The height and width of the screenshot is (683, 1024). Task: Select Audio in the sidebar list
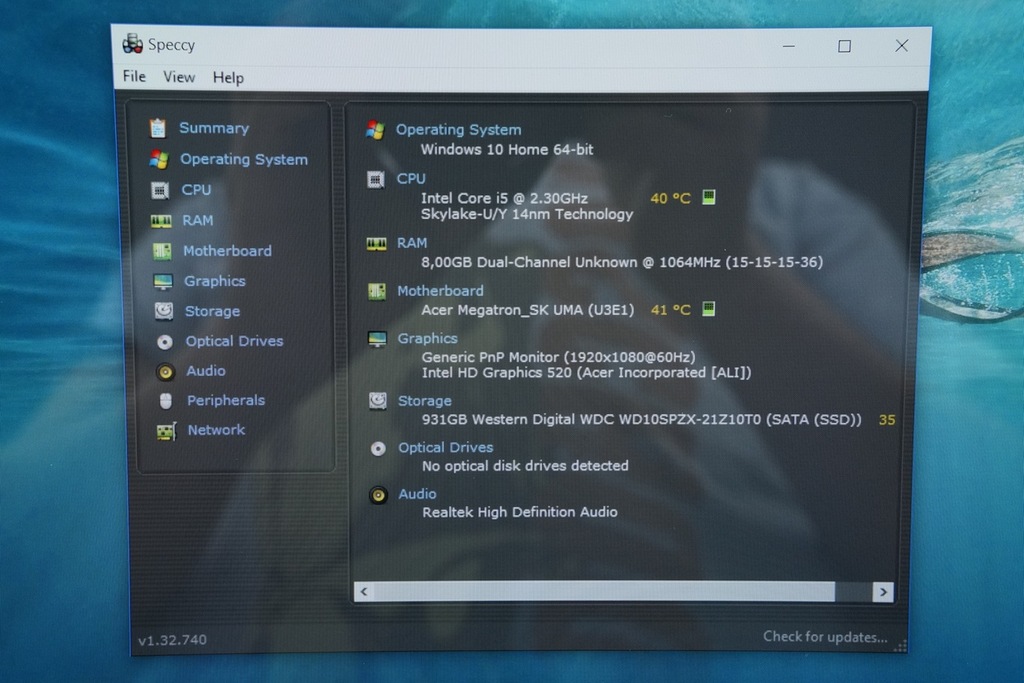click(206, 371)
